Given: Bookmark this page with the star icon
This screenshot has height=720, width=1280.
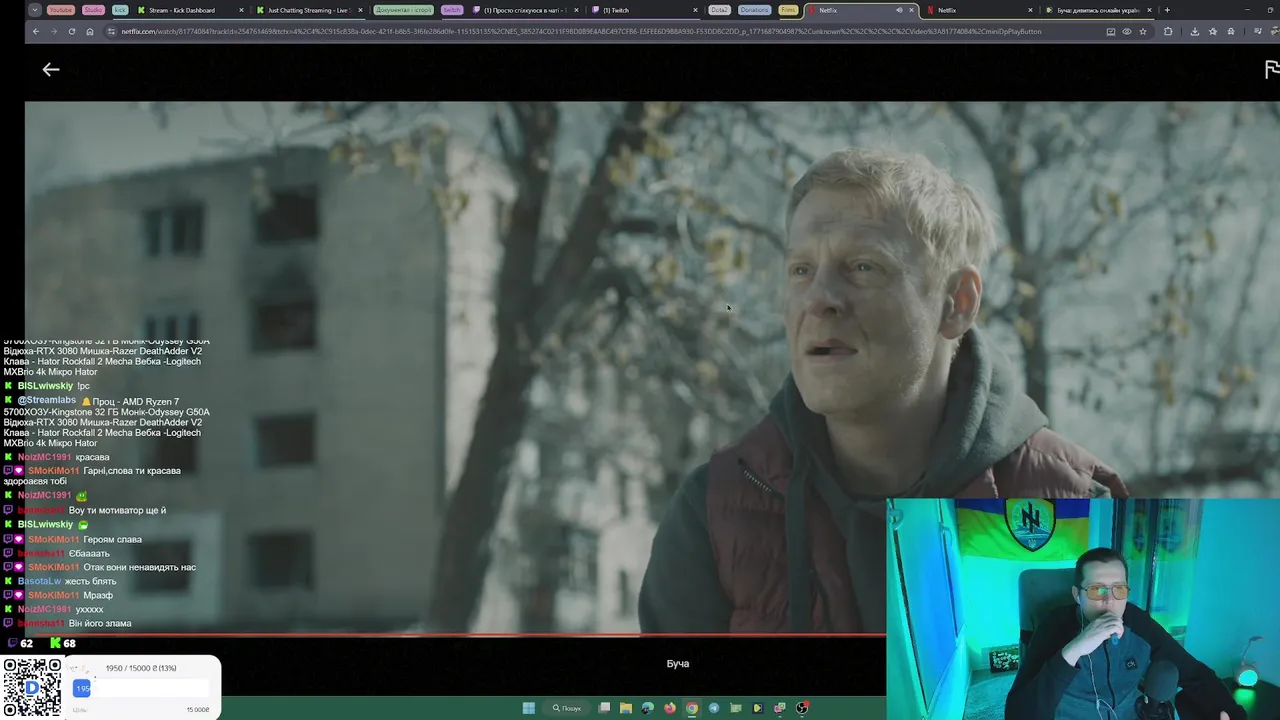Looking at the screenshot, I should [x=1143, y=31].
